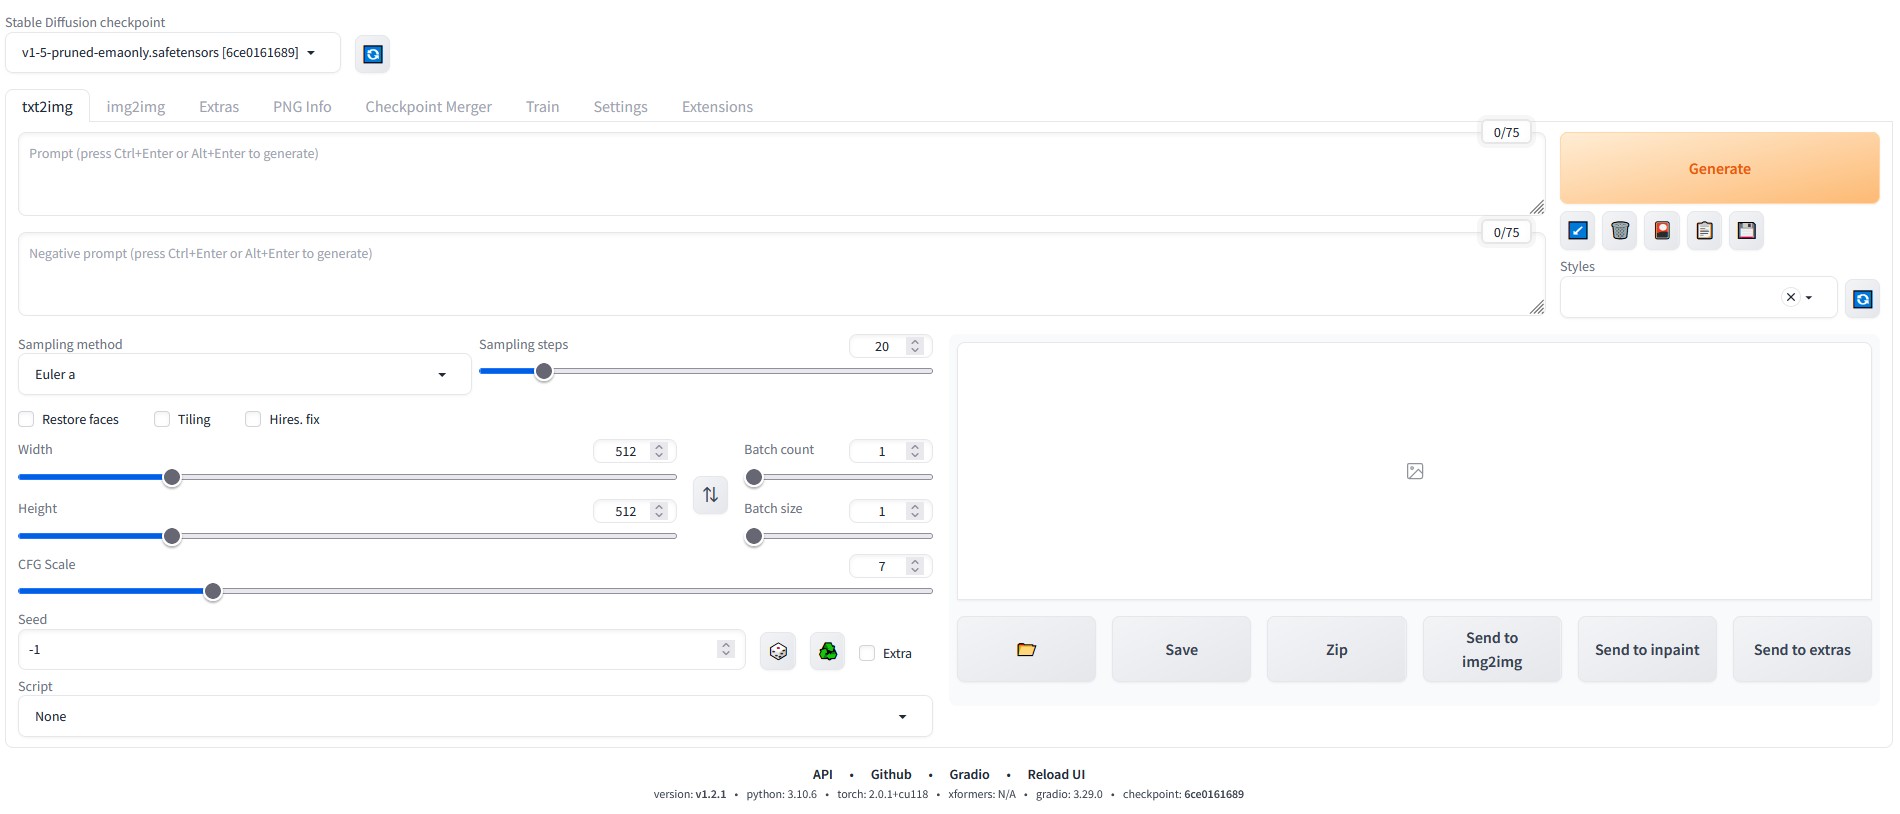The height and width of the screenshot is (814, 1900).
Task: Open the extra networks card icon
Action: coord(1662,231)
